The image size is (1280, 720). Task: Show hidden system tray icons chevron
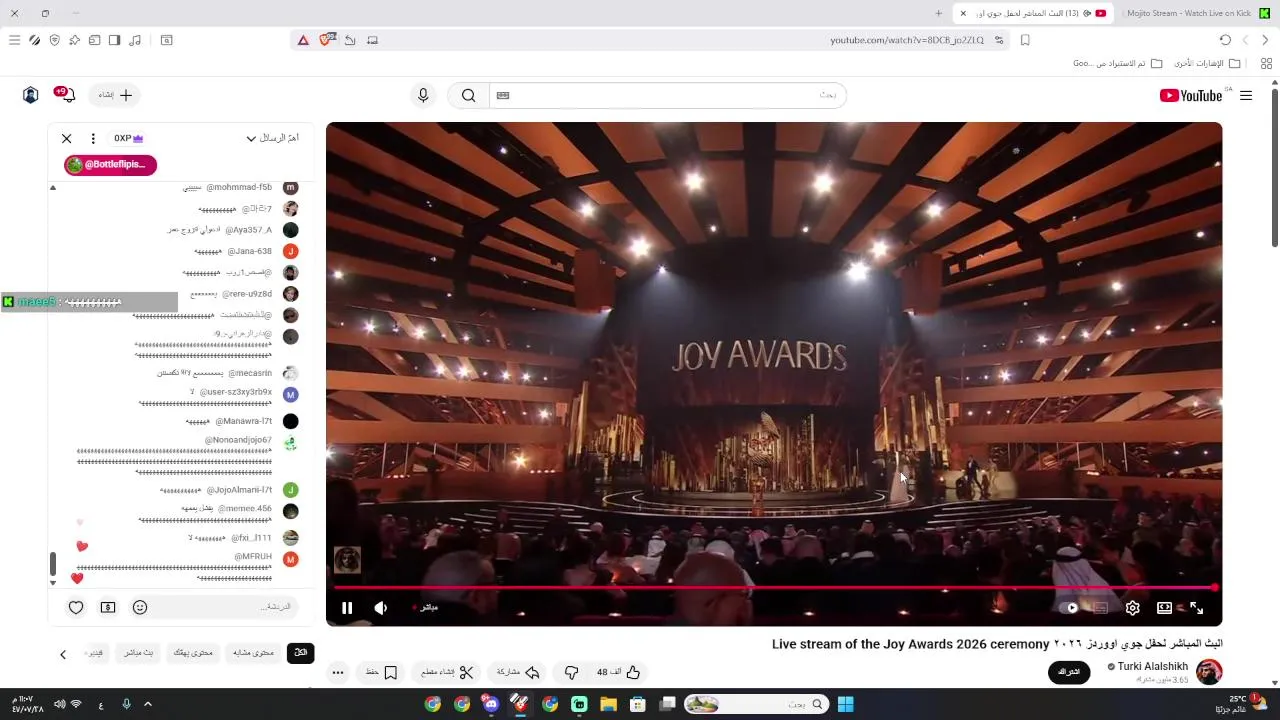click(x=148, y=704)
